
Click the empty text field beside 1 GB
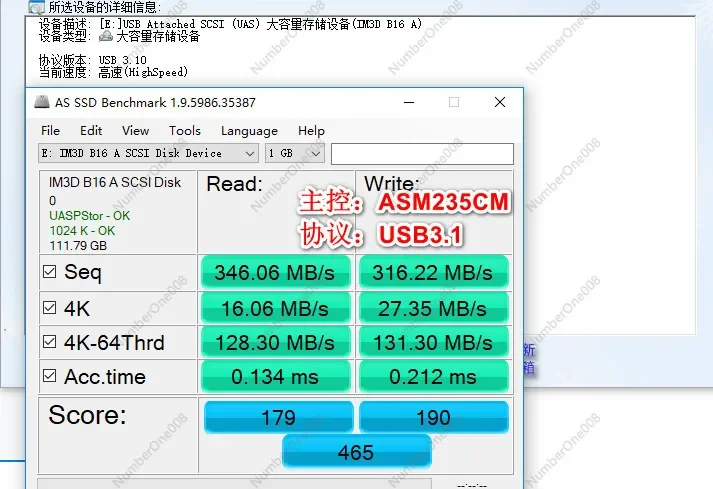tap(422, 154)
